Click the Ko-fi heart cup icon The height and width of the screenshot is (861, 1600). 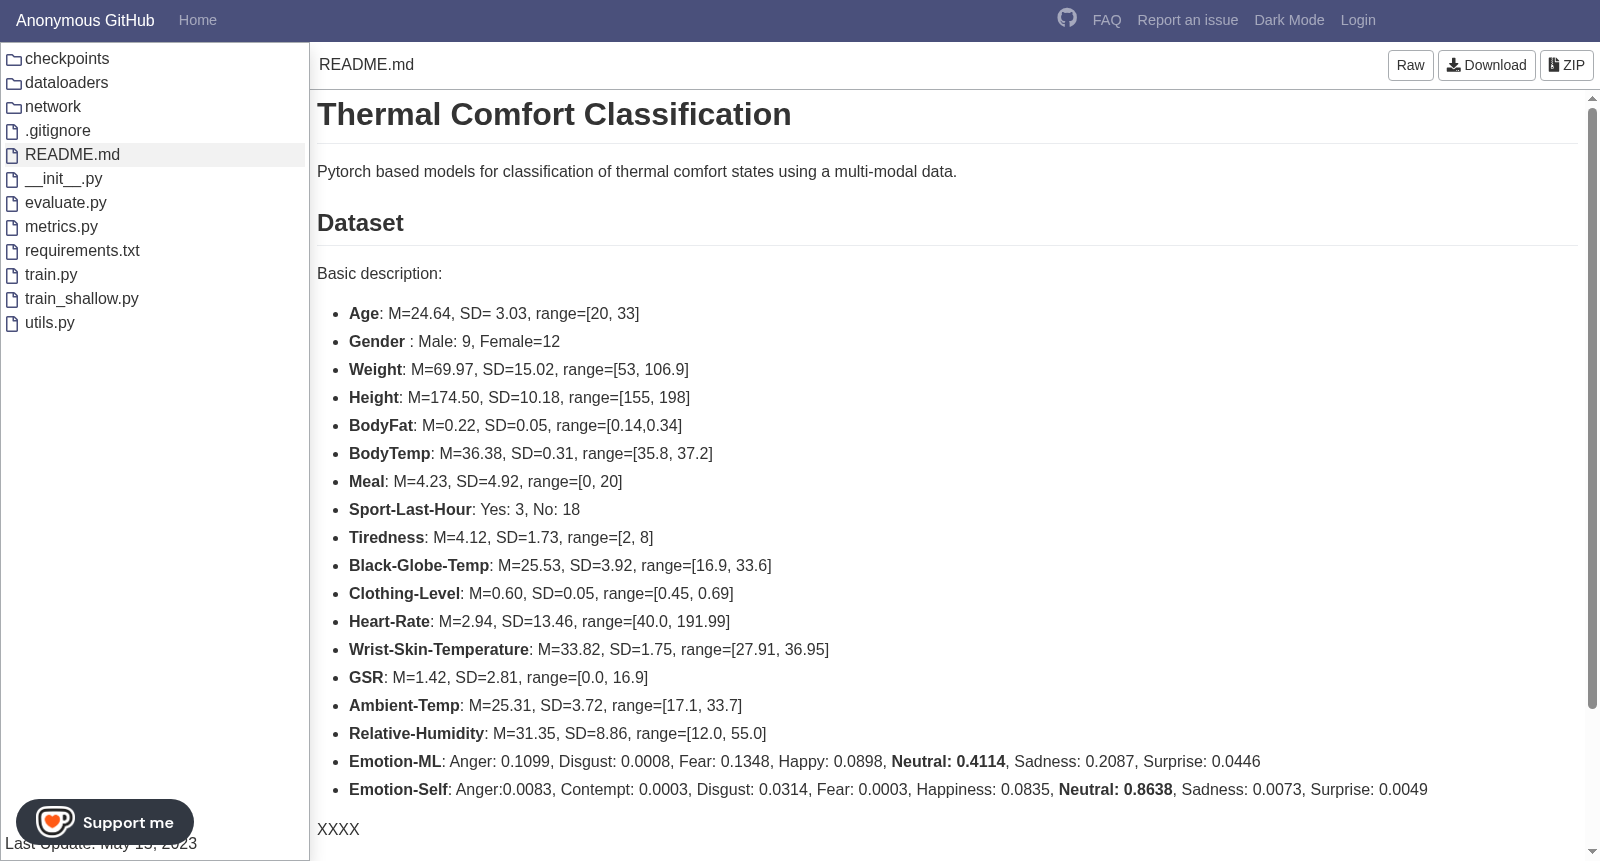point(55,822)
